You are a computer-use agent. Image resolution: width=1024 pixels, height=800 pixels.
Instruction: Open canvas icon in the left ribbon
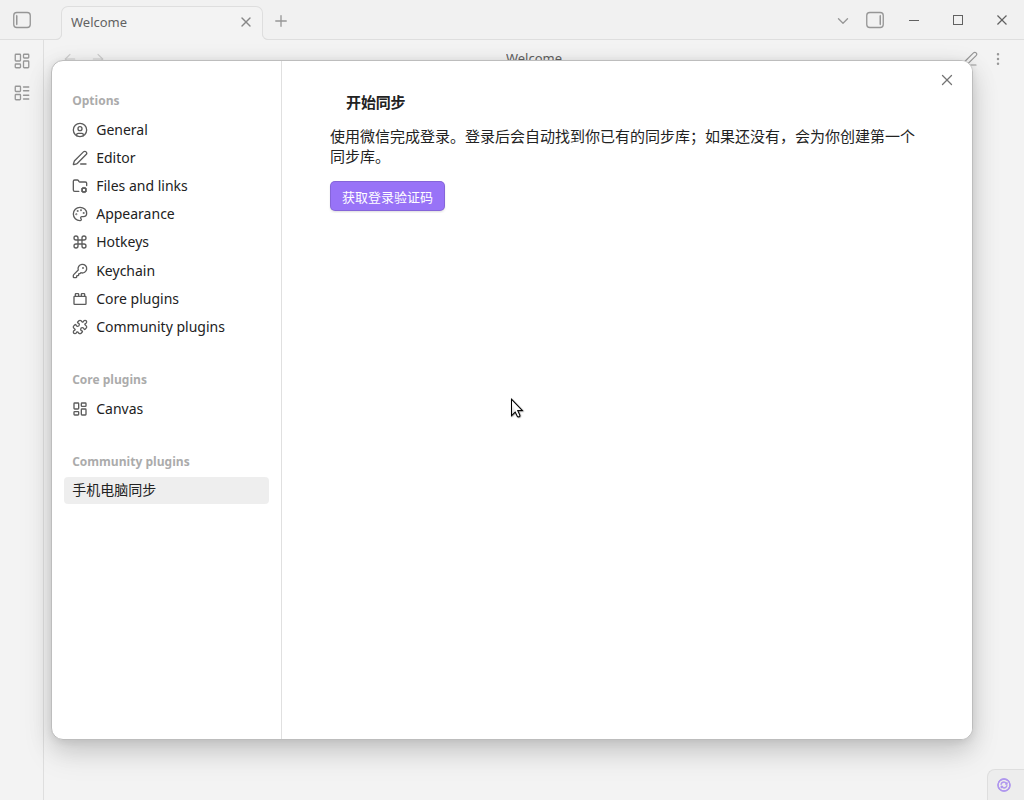[22, 61]
